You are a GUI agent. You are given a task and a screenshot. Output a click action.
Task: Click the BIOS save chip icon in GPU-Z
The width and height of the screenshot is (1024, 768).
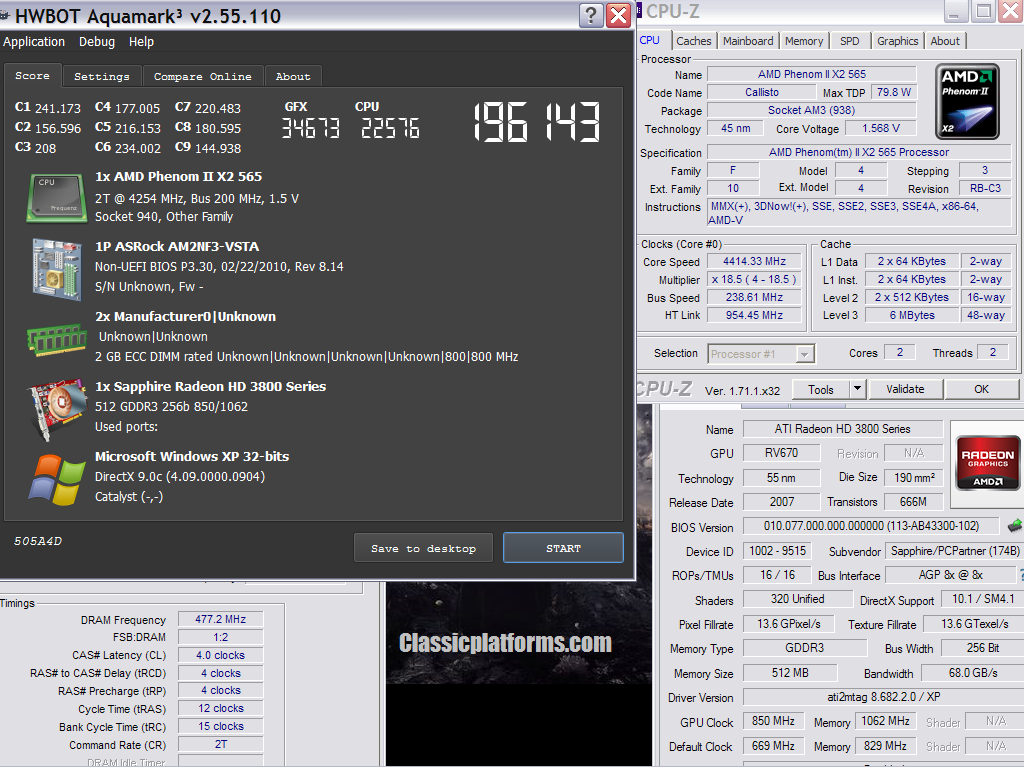click(x=1014, y=525)
